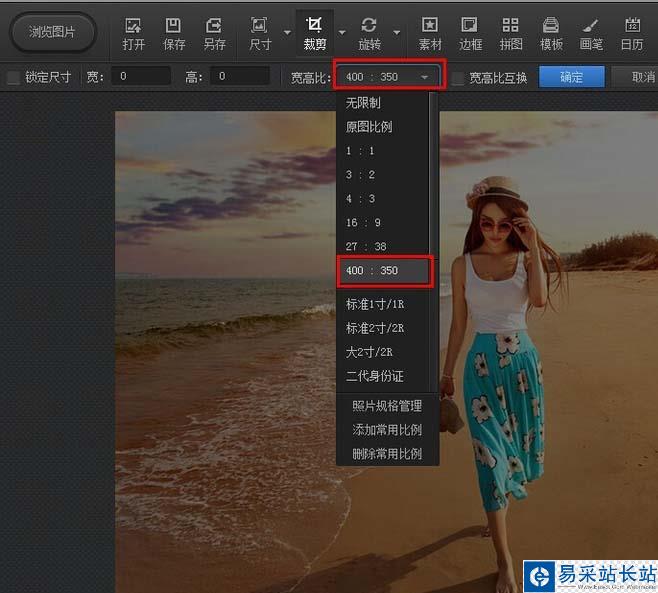Screen dimensions: 658x593
Task: Select 二代身份证 ID card size
Action: (x=383, y=376)
